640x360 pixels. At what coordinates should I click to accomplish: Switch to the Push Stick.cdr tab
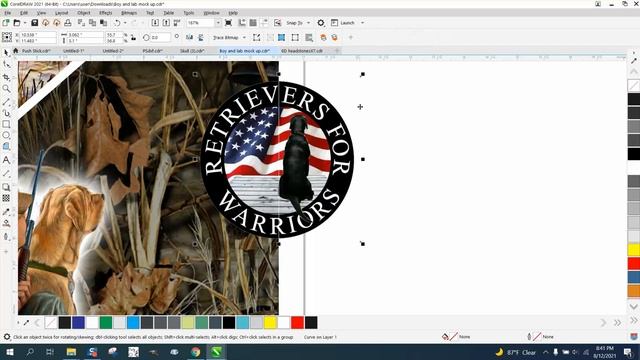click(36, 51)
